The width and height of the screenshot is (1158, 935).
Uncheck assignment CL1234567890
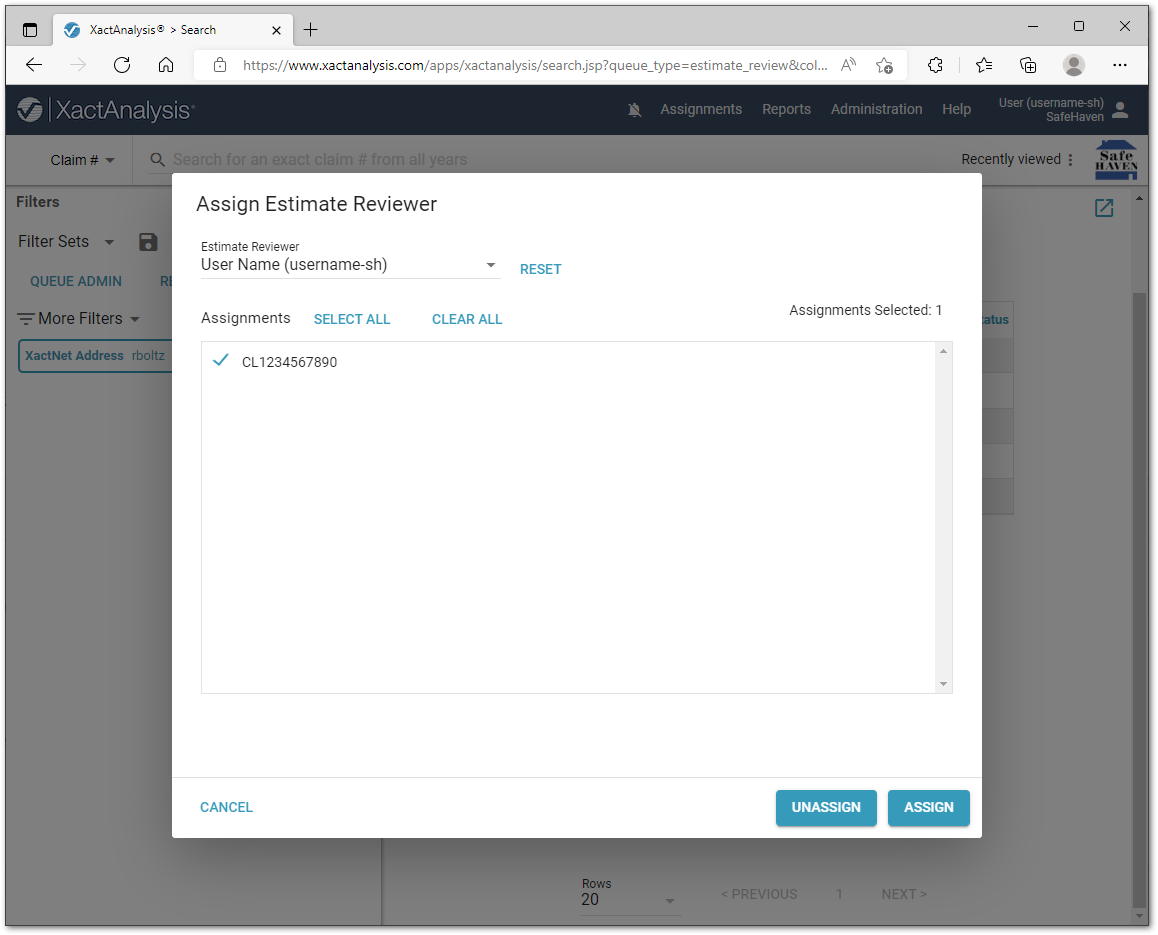coord(220,360)
